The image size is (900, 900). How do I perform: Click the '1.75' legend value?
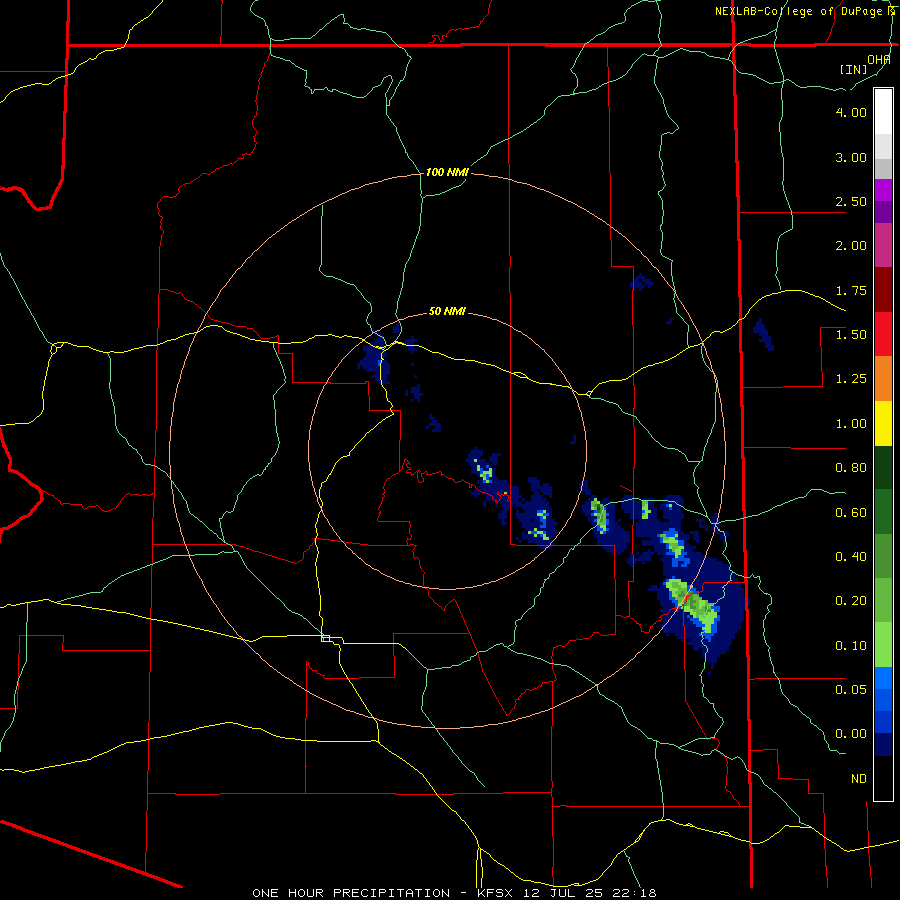[851, 290]
